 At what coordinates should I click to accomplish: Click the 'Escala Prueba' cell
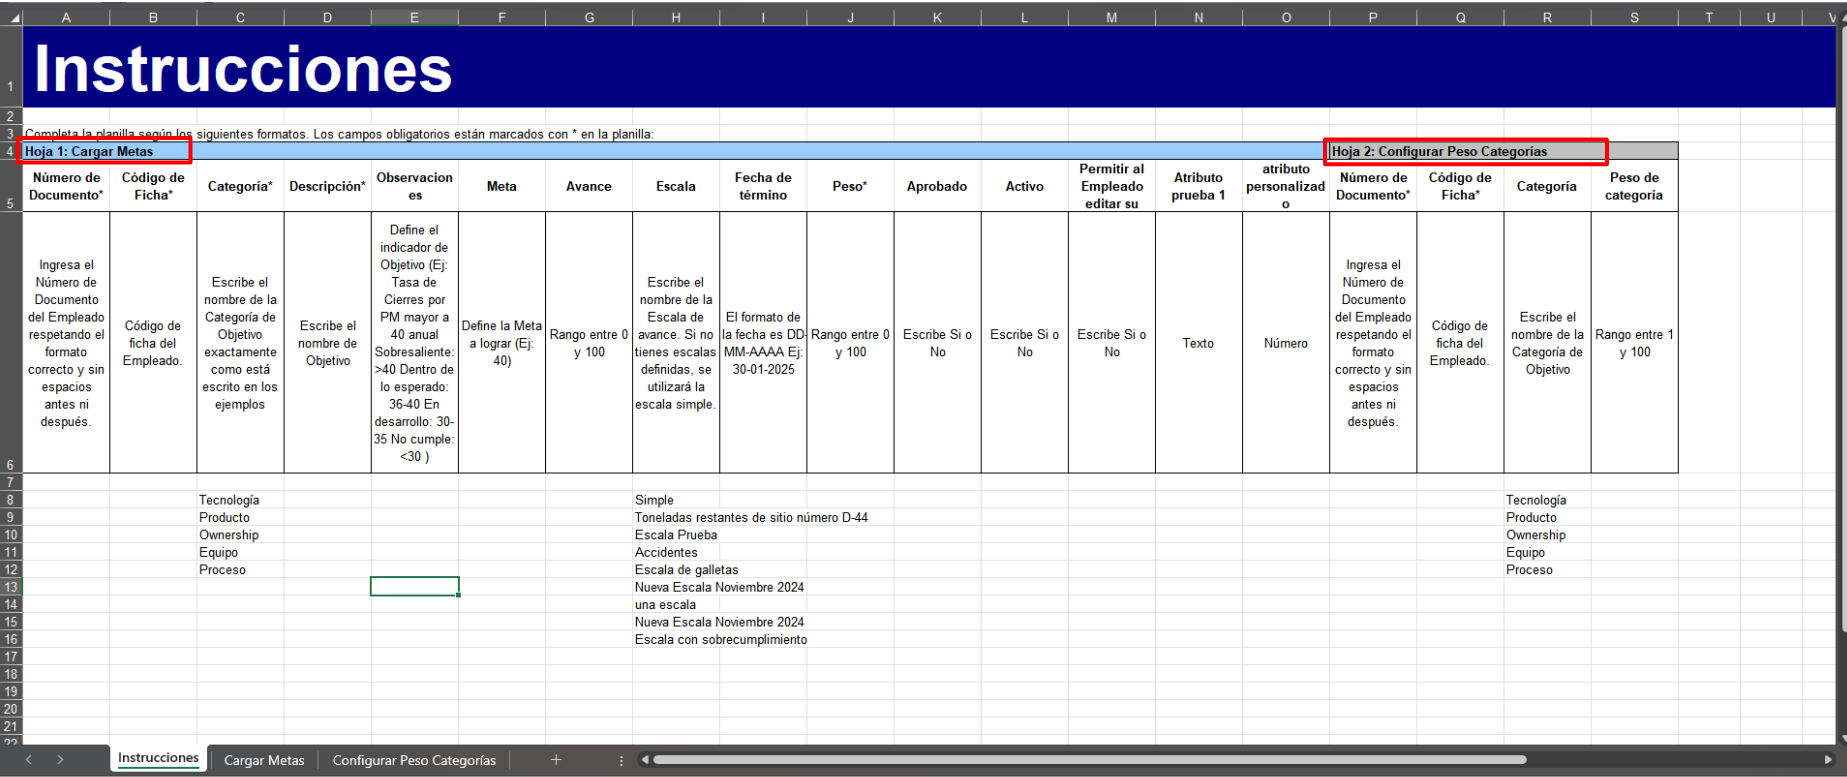[x=676, y=535]
